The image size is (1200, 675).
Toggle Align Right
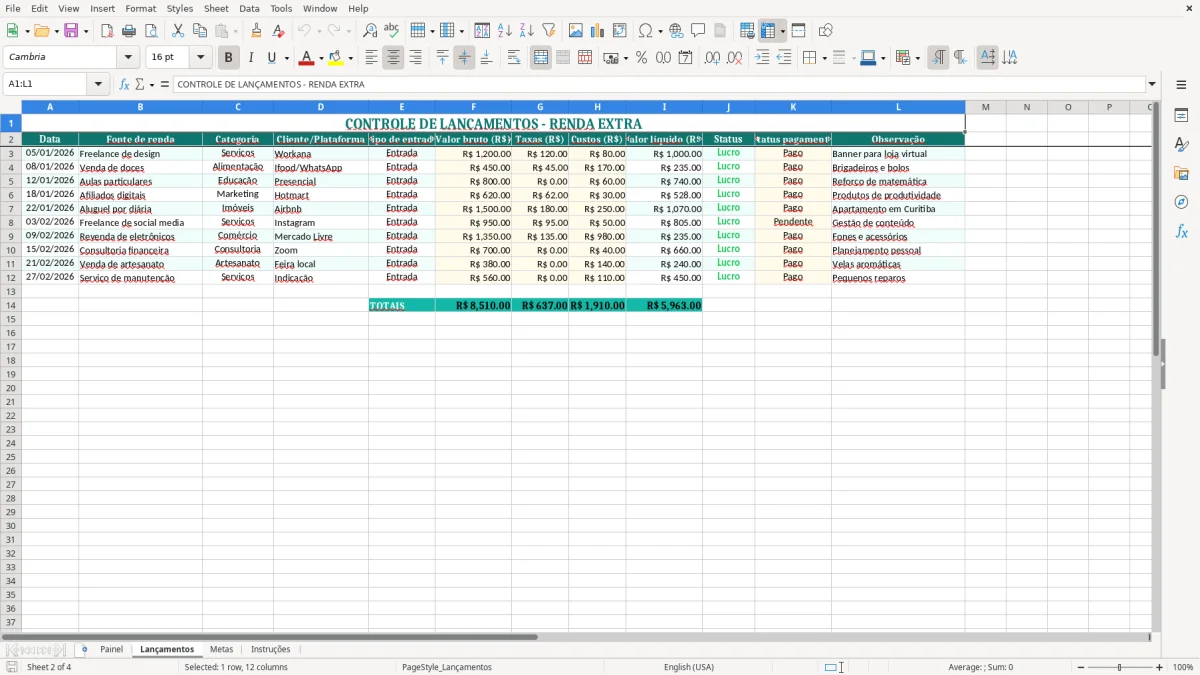415,58
